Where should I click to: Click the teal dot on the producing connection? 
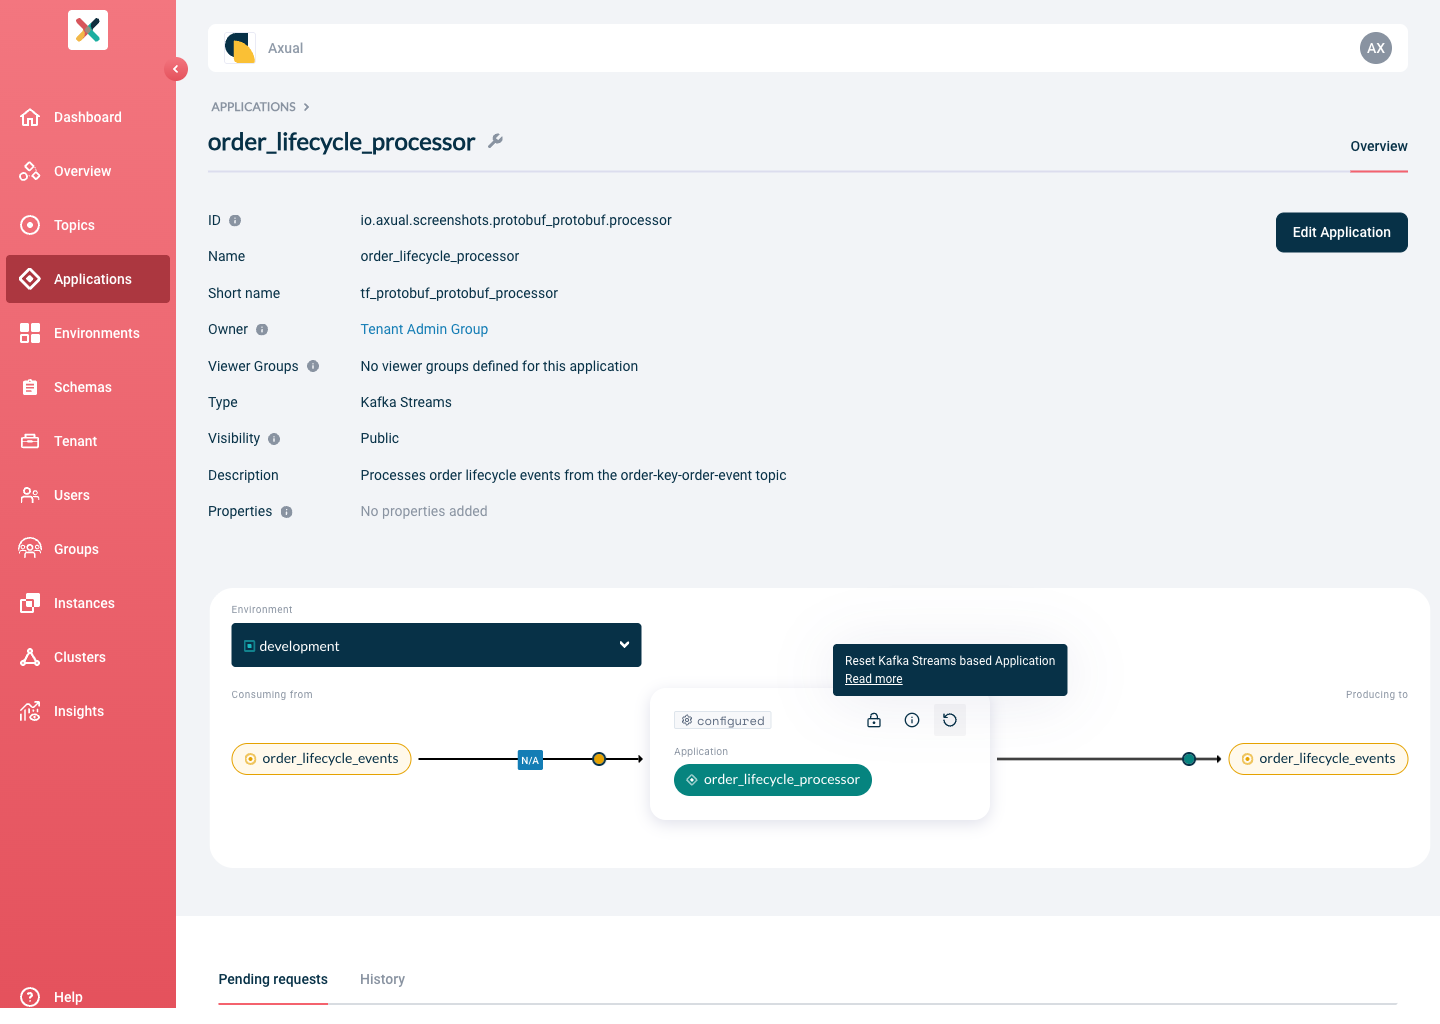coord(1189,759)
